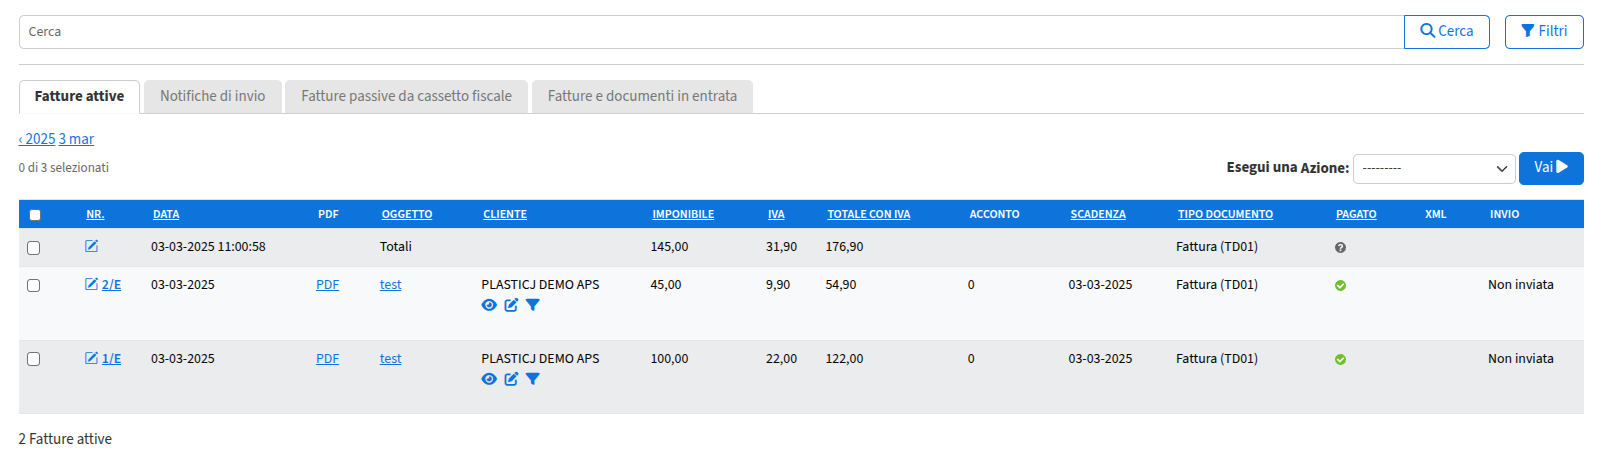Sort by DATA column header
Image resolution: width=1602 pixels, height=469 pixels.
click(166, 214)
